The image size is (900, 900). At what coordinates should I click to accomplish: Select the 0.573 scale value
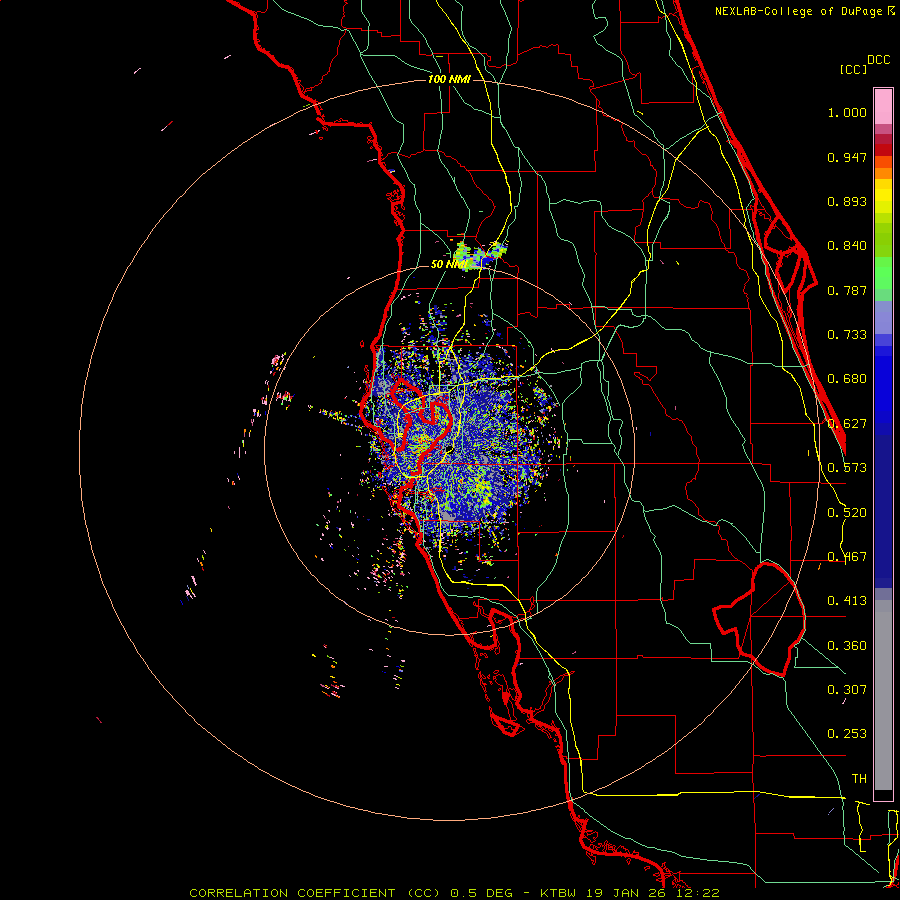coord(847,468)
